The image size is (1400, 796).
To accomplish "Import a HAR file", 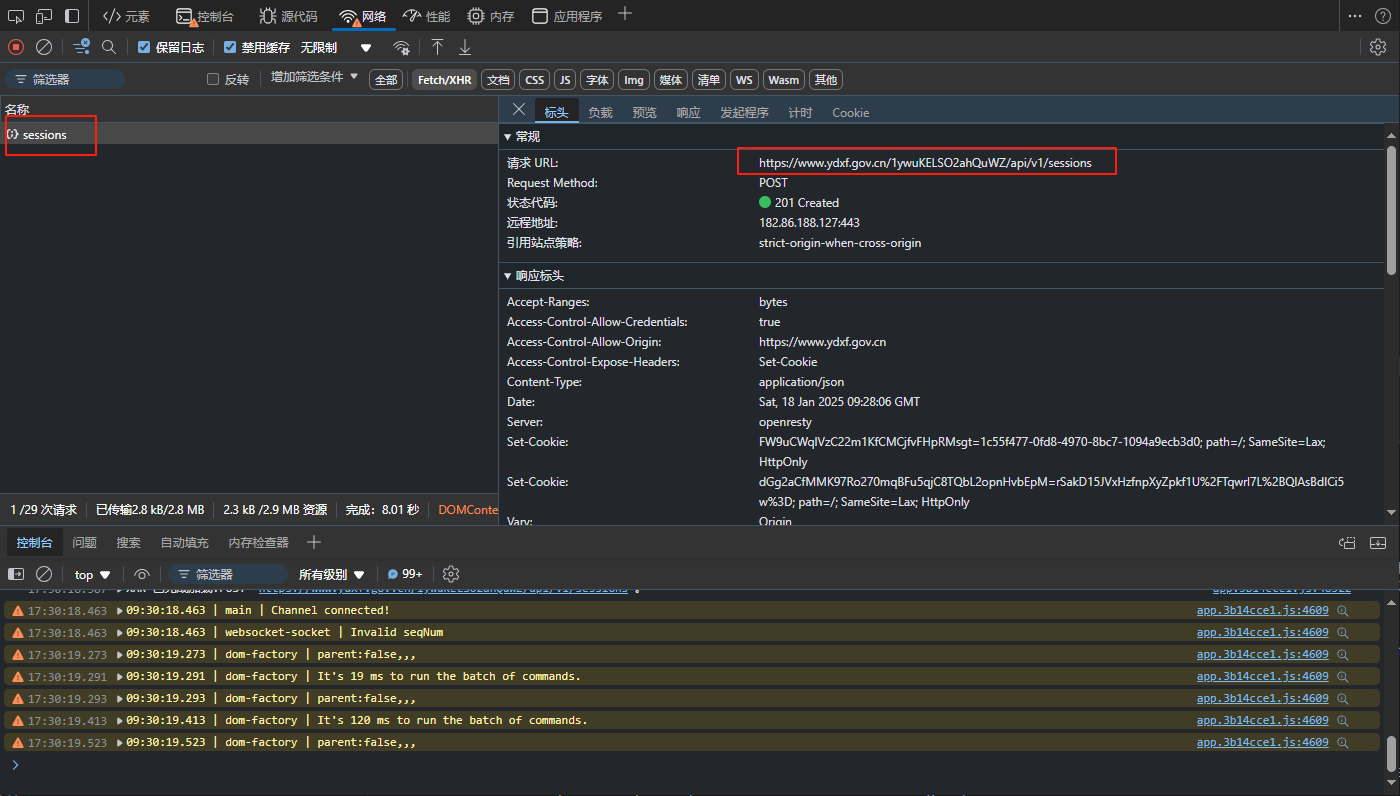I will pyautogui.click(x=437, y=47).
